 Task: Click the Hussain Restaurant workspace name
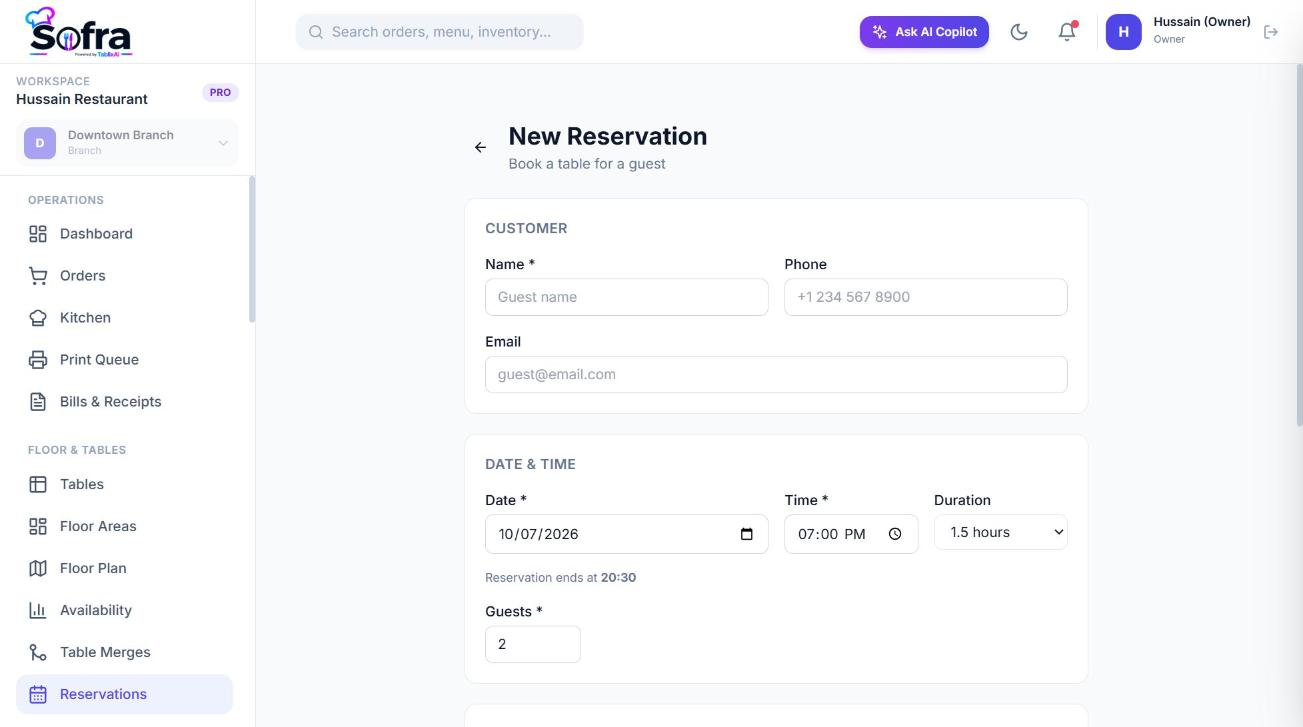pyautogui.click(x=82, y=99)
